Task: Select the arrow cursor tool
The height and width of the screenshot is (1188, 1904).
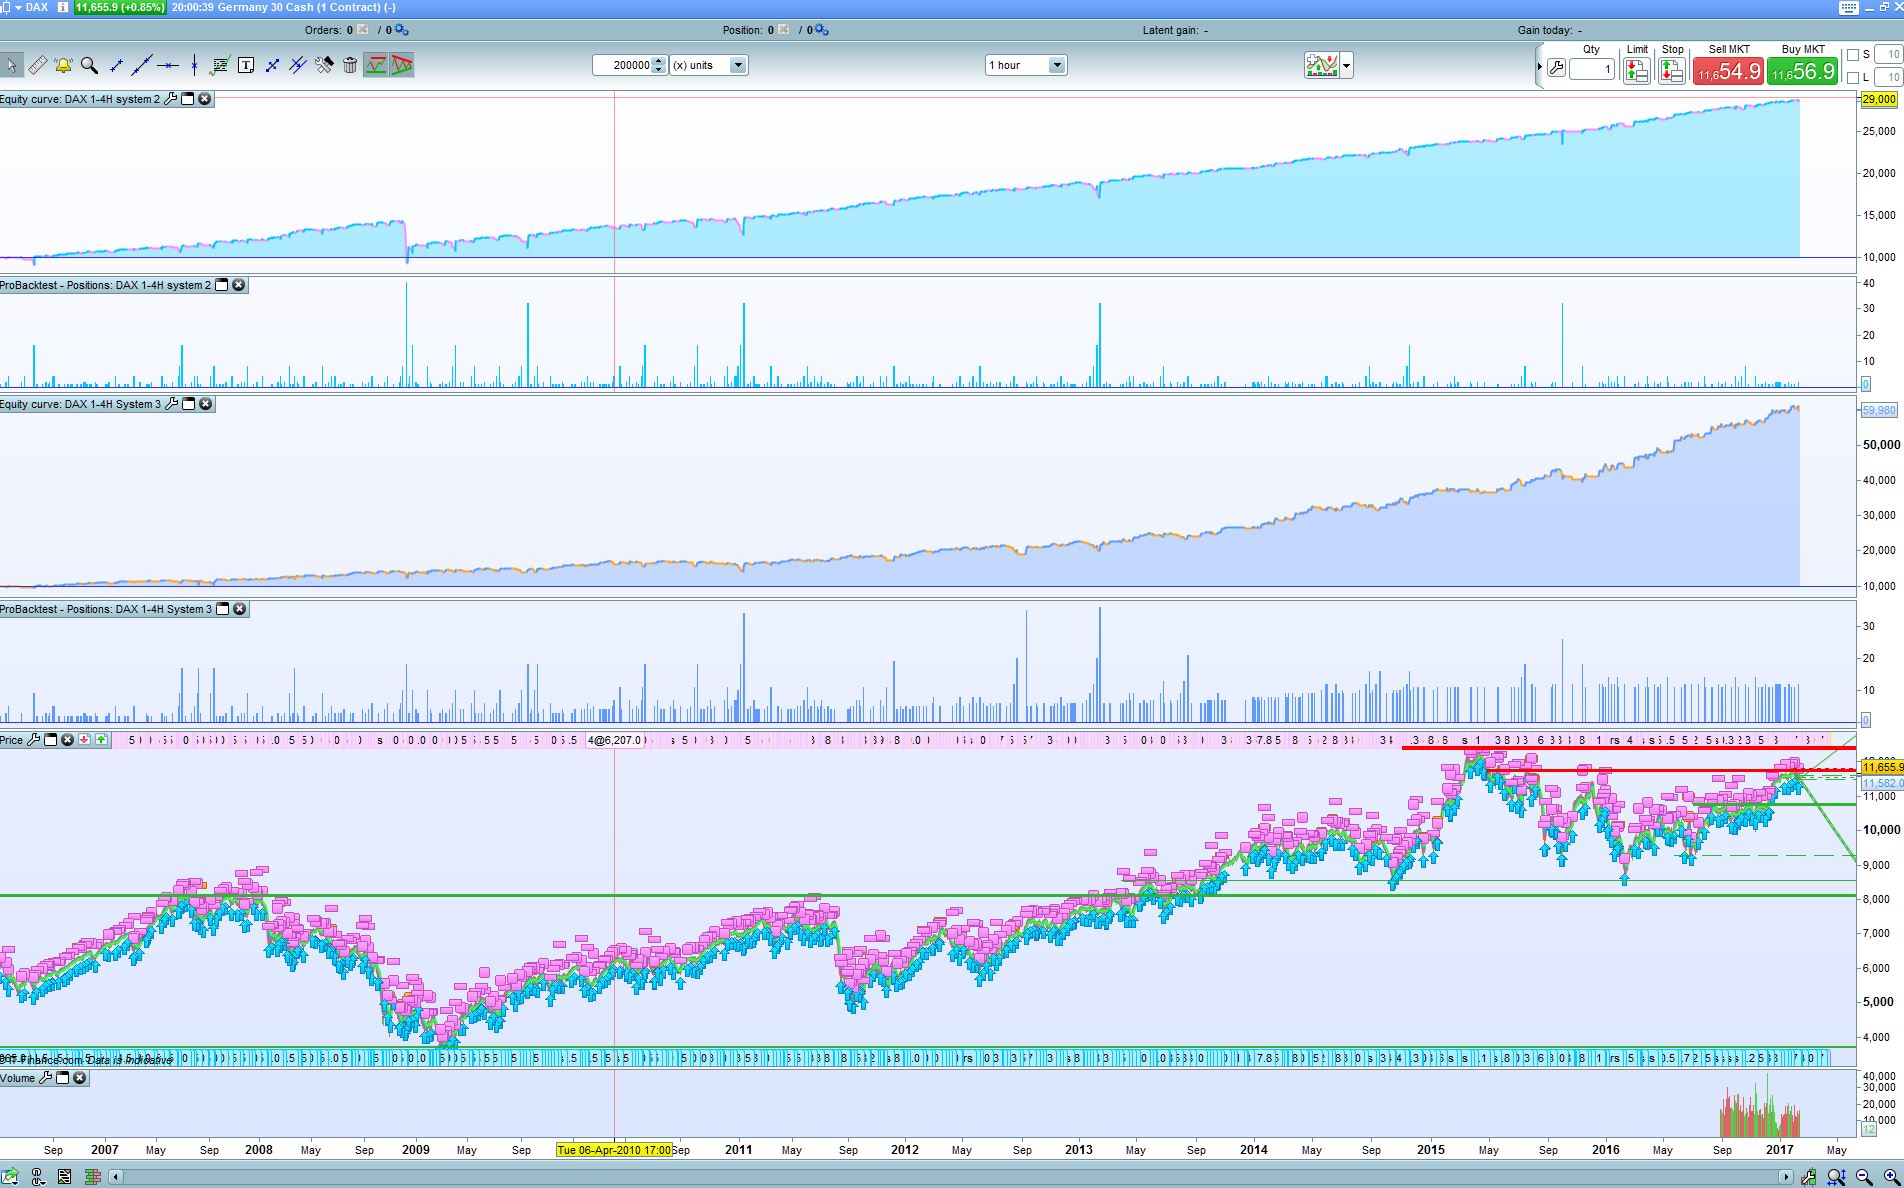Action: 11,65
